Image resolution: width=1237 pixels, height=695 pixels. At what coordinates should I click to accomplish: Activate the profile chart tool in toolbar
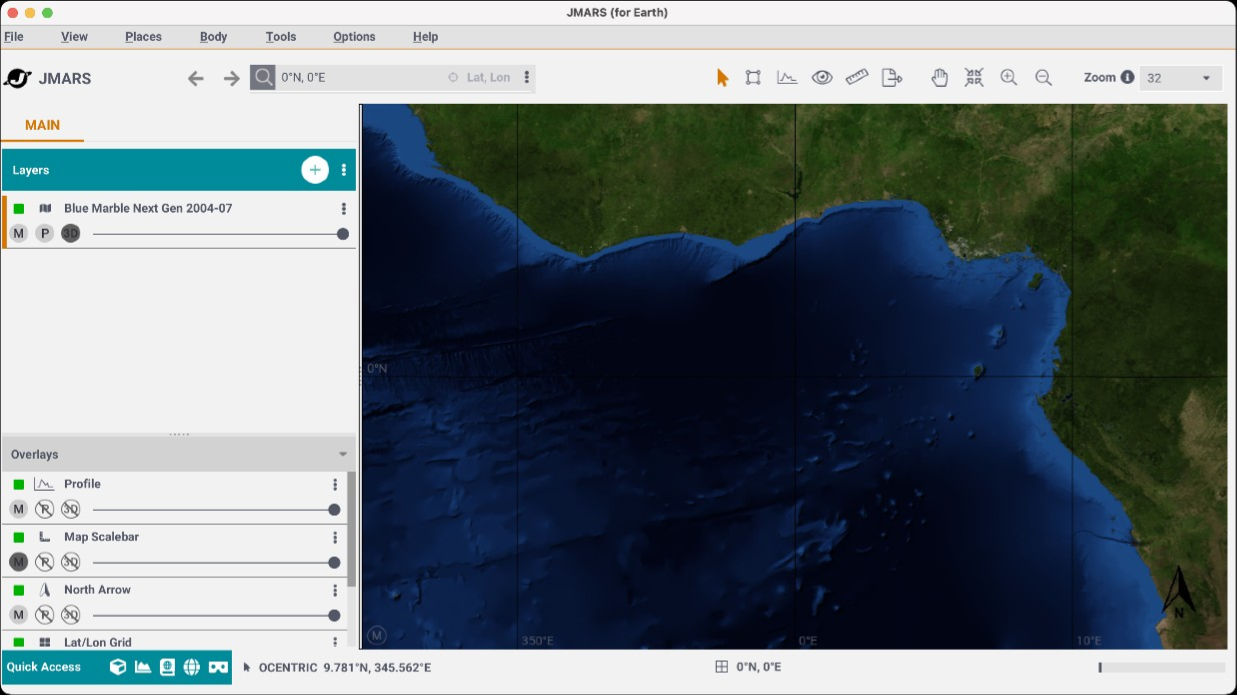[x=787, y=78]
